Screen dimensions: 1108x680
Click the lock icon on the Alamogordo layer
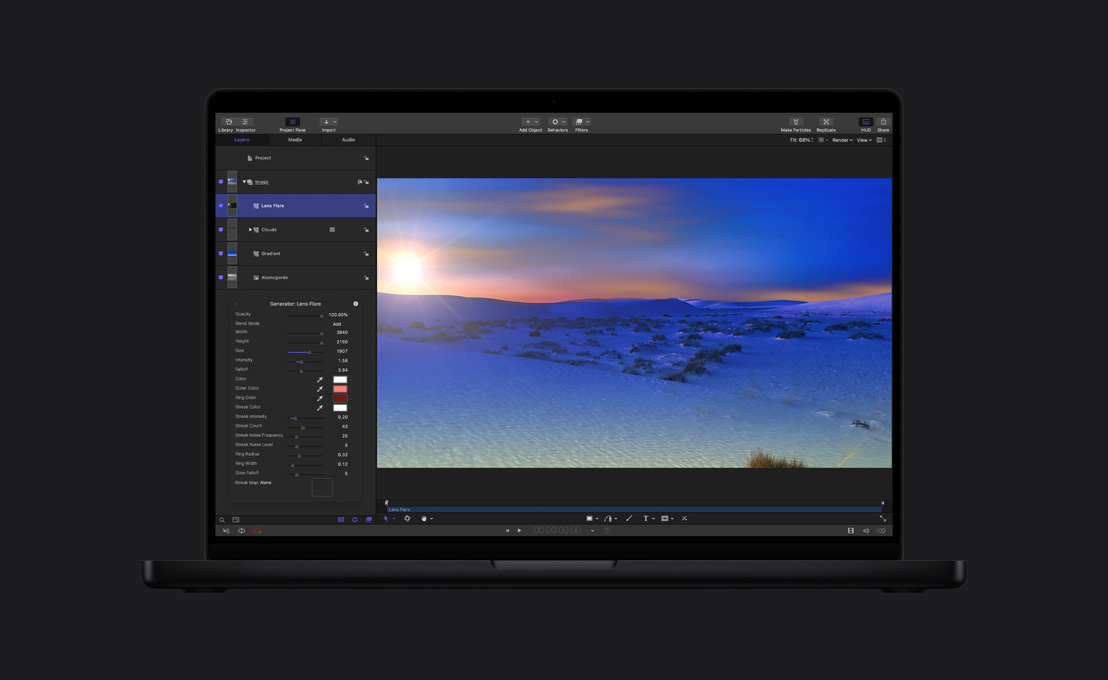click(x=365, y=277)
